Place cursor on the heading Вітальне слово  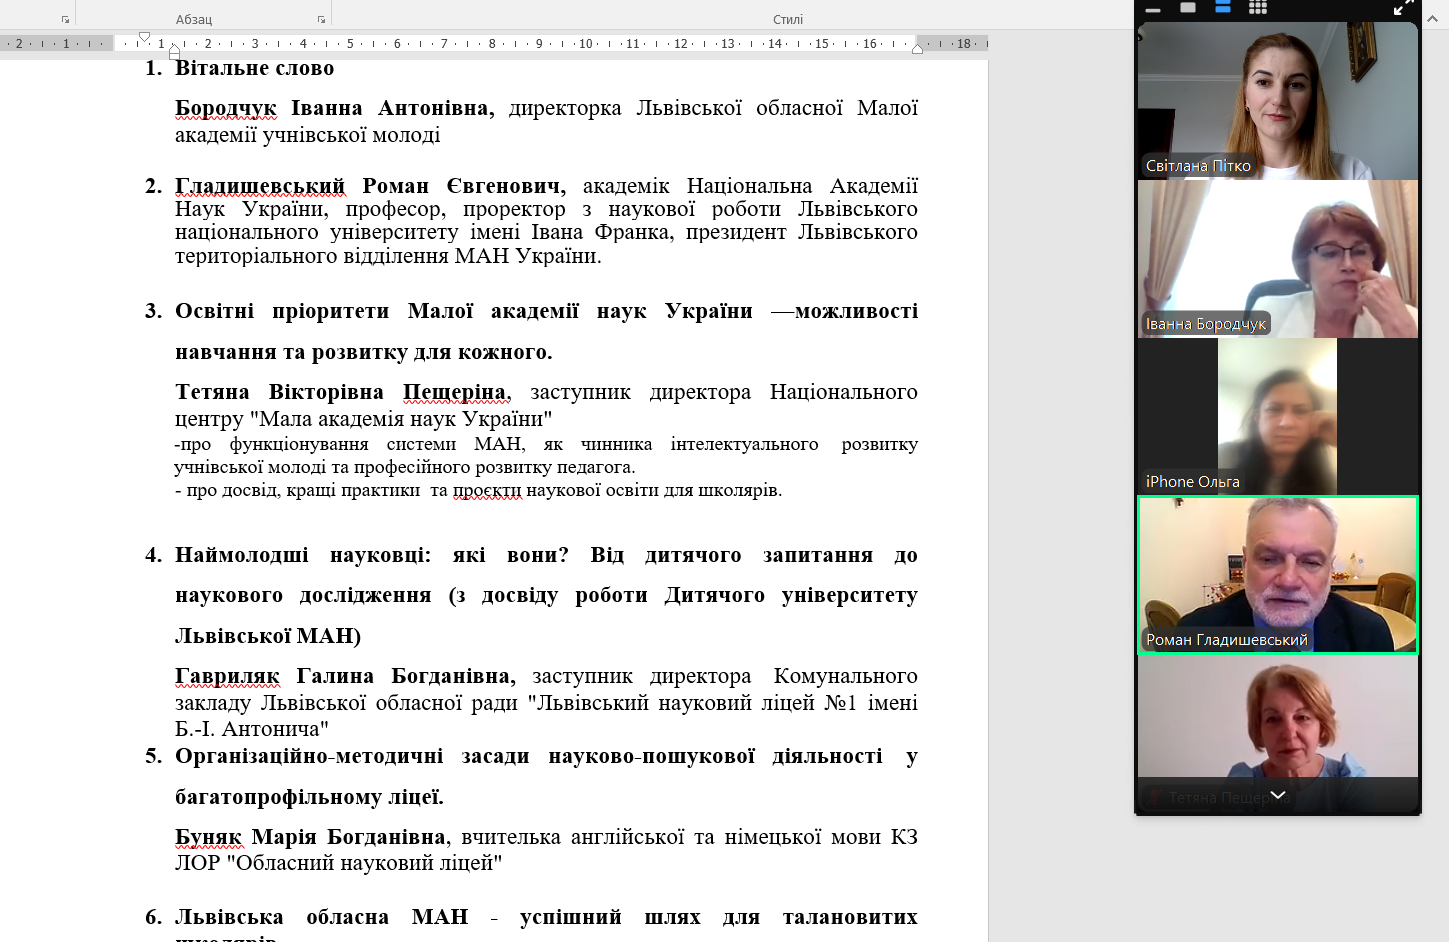pyautogui.click(x=254, y=68)
